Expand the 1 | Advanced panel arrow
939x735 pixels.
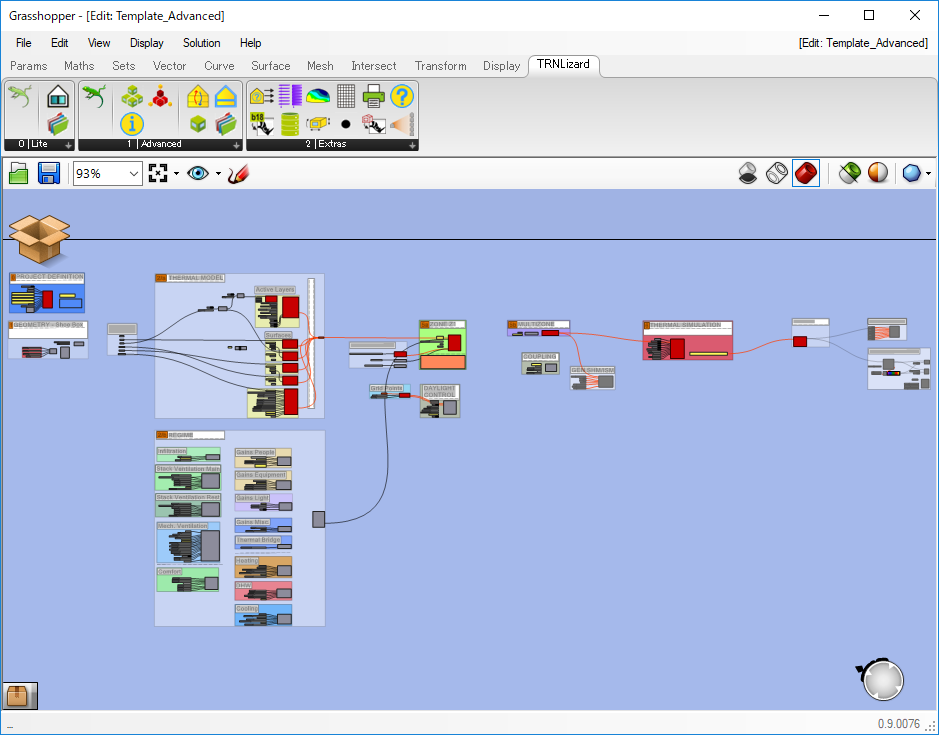pyautogui.click(x=237, y=145)
